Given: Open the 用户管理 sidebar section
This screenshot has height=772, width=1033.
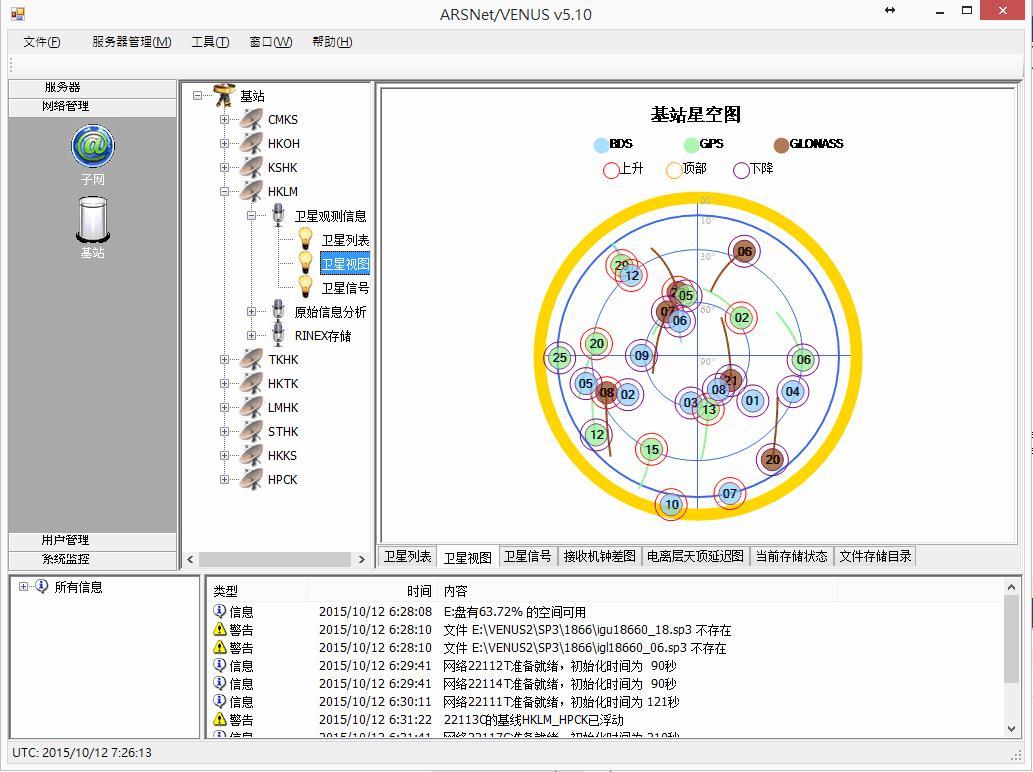Looking at the screenshot, I should [65, 540].
